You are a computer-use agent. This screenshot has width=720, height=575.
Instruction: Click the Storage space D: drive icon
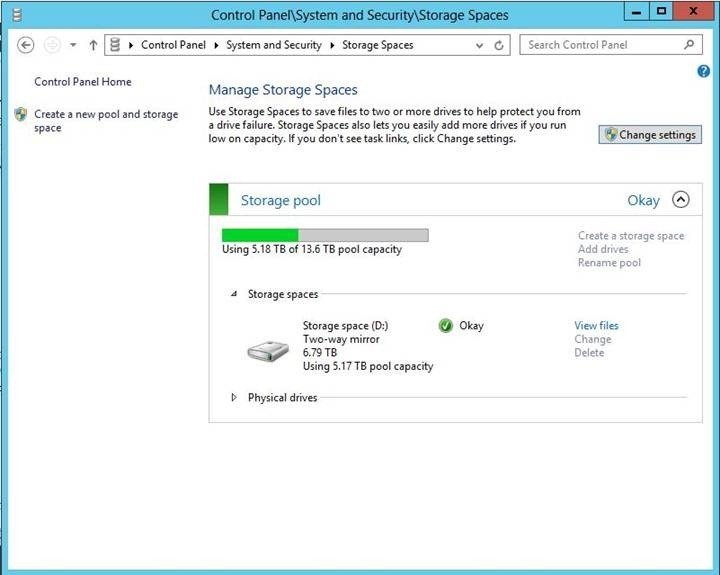point(268,351)
